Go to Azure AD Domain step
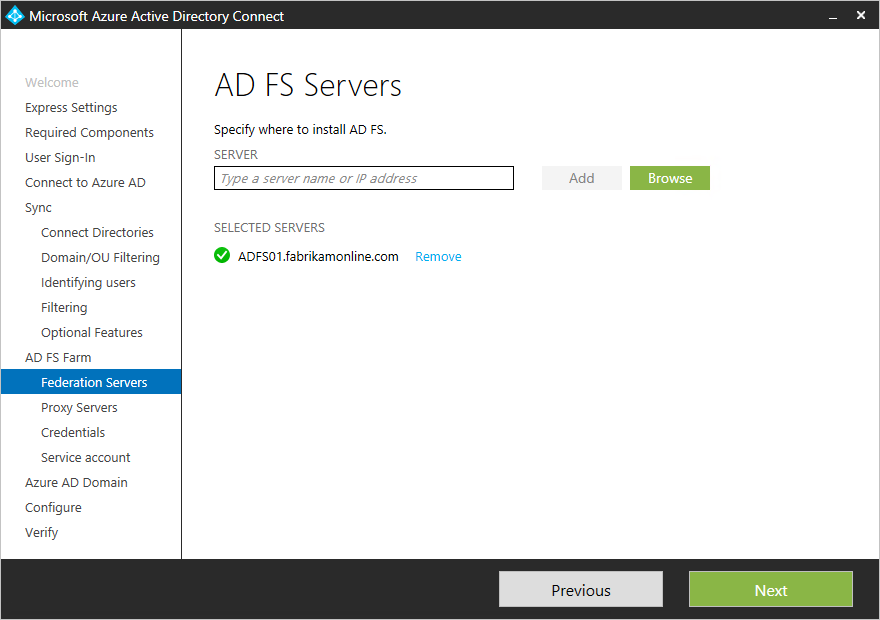The width and height of the screenshot is (880, 620). 76,483
